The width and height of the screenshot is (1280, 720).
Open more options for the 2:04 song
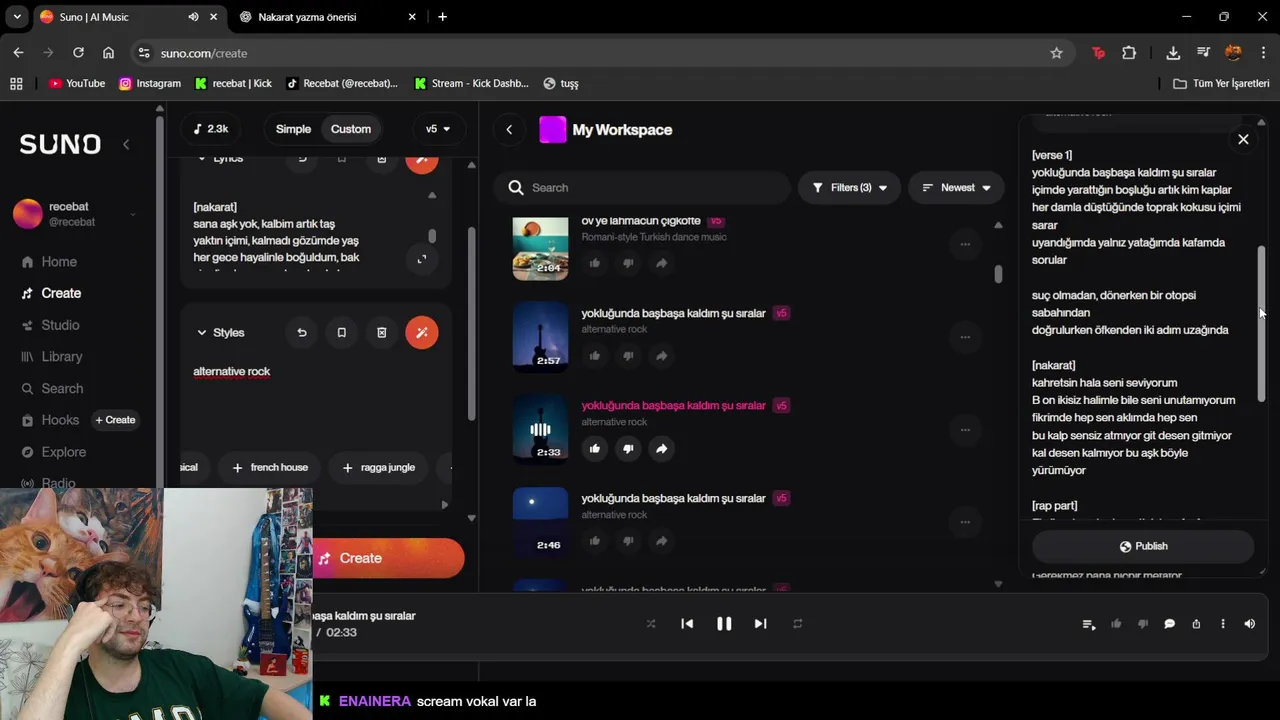tap(965, 244)
